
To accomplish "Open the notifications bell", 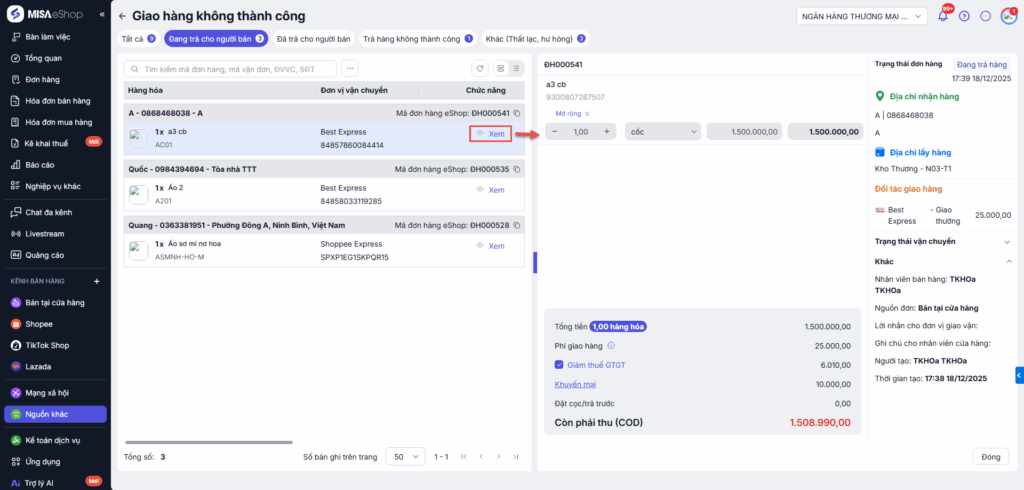I will pos(943,16).
